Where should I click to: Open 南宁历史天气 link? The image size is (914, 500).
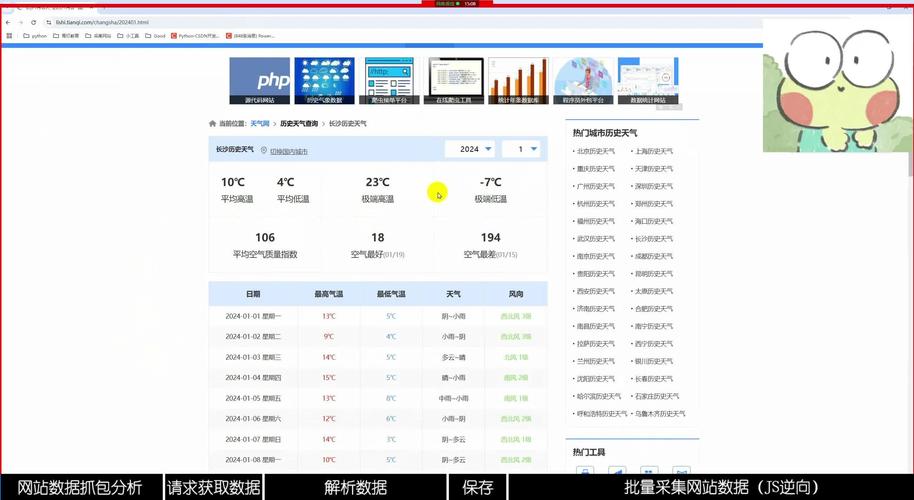[x=653, y=326]
